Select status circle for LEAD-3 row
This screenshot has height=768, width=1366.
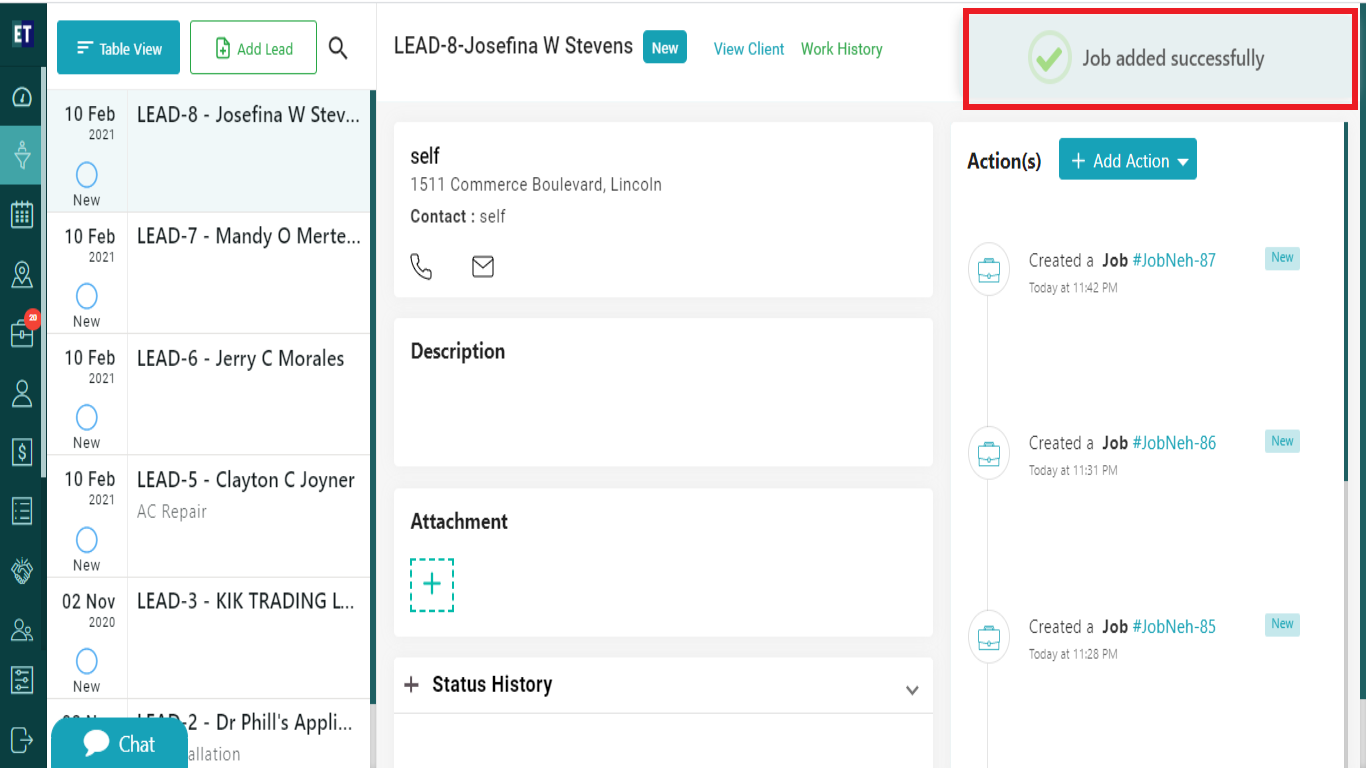point(87,661)
